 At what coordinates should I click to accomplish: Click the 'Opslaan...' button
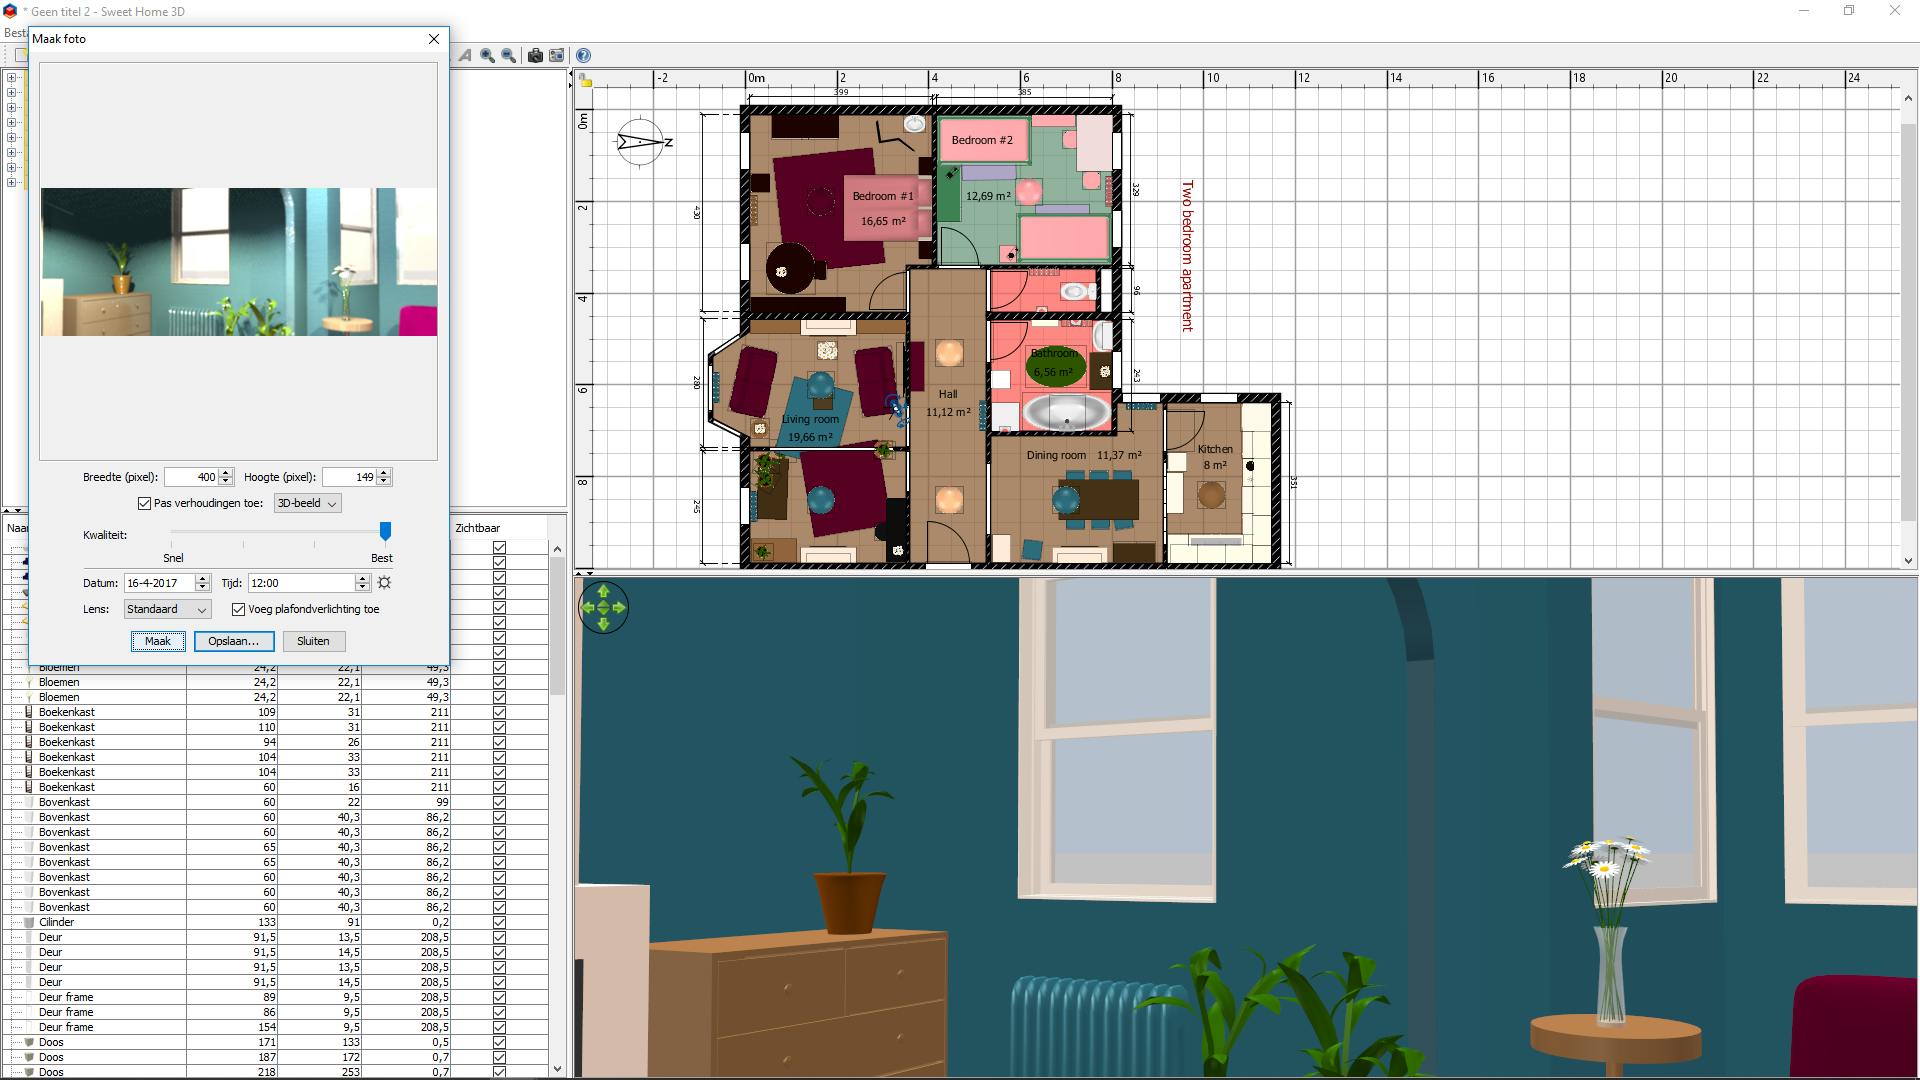pyautogui.click(x=234, y=641)
